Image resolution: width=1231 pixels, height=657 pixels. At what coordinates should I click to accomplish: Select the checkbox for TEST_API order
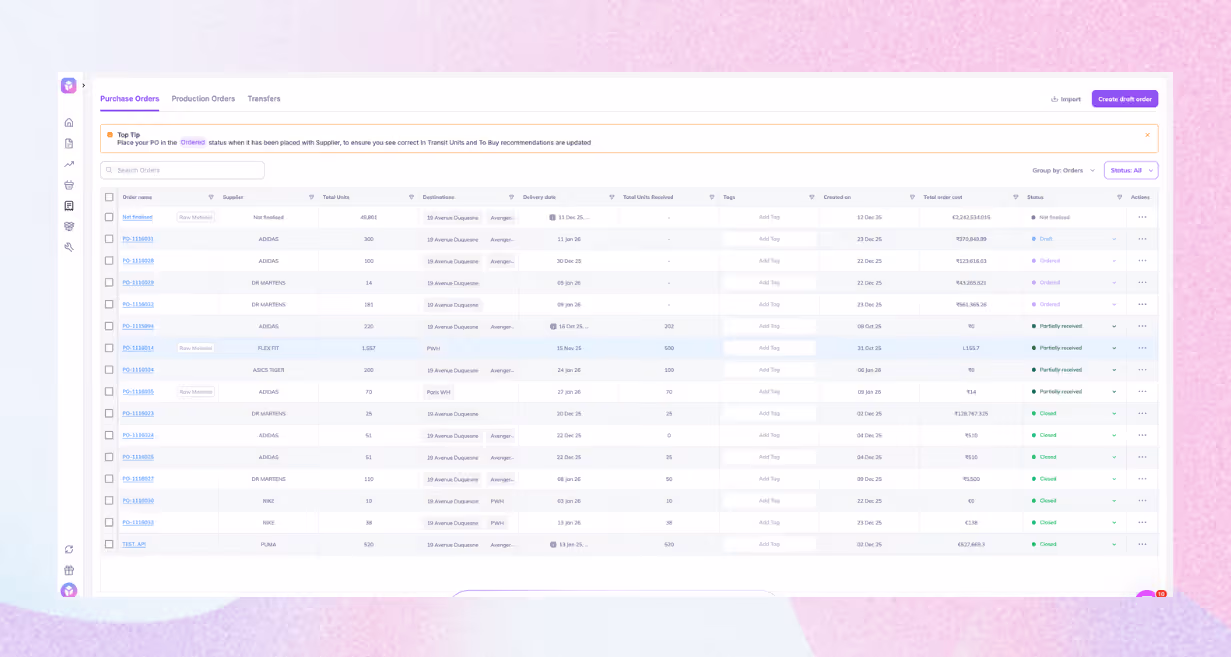[x=109, y=544]
